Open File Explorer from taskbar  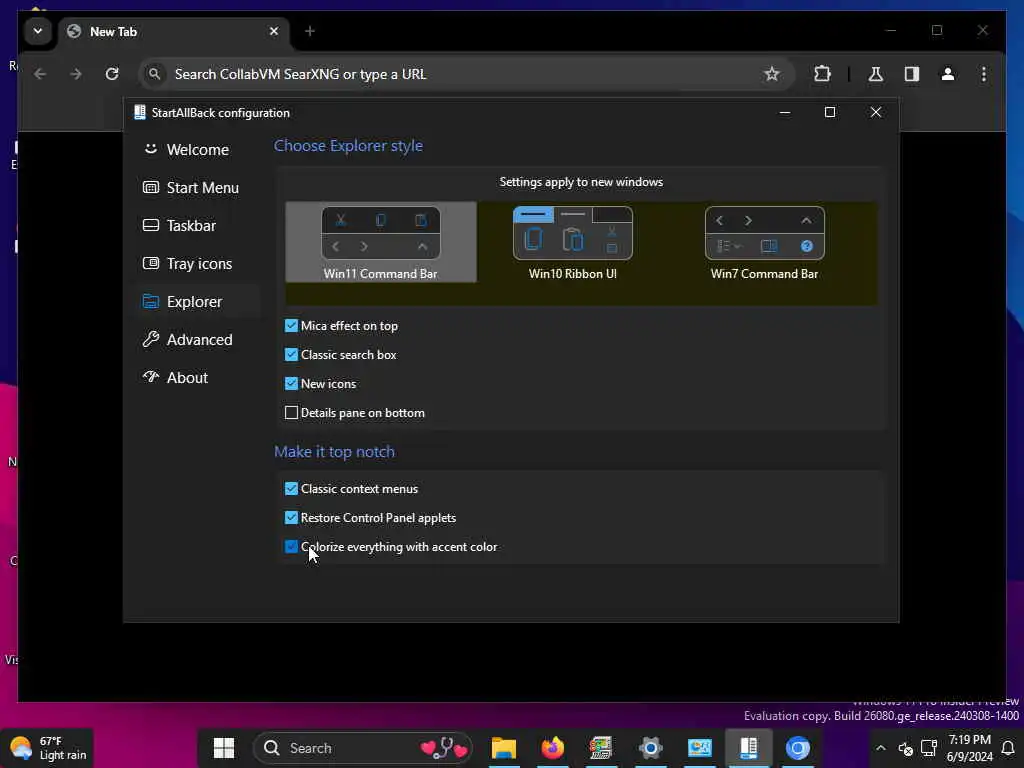(x=504, y=748)
